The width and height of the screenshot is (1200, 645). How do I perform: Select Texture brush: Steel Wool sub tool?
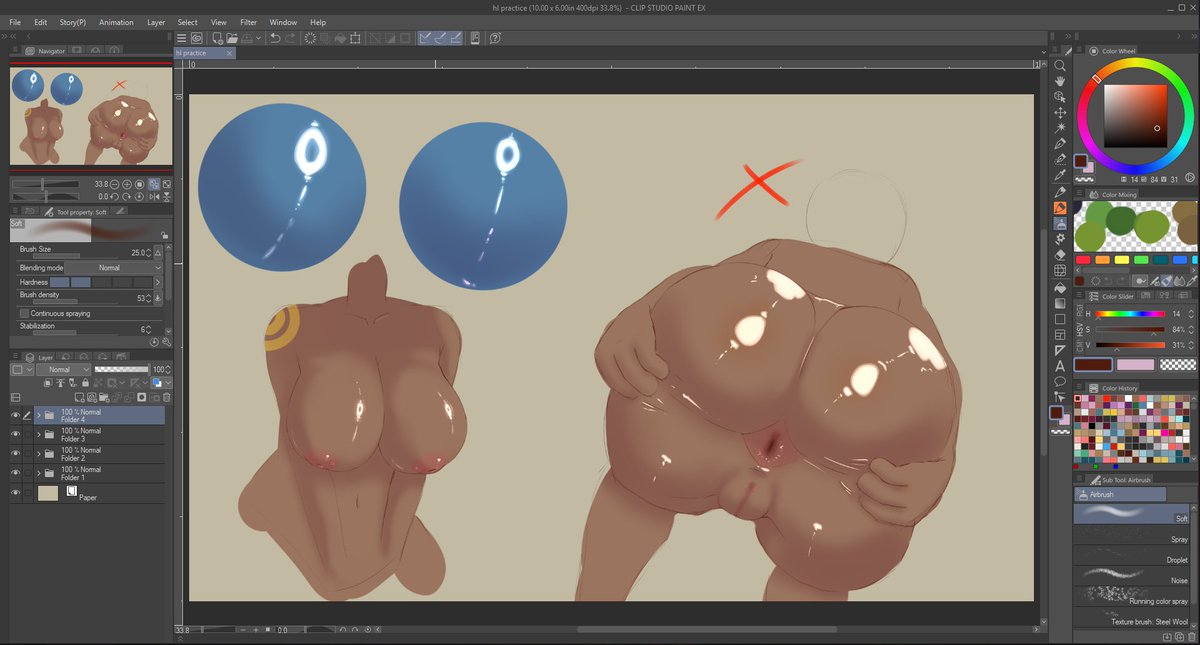pos(1132,619)
